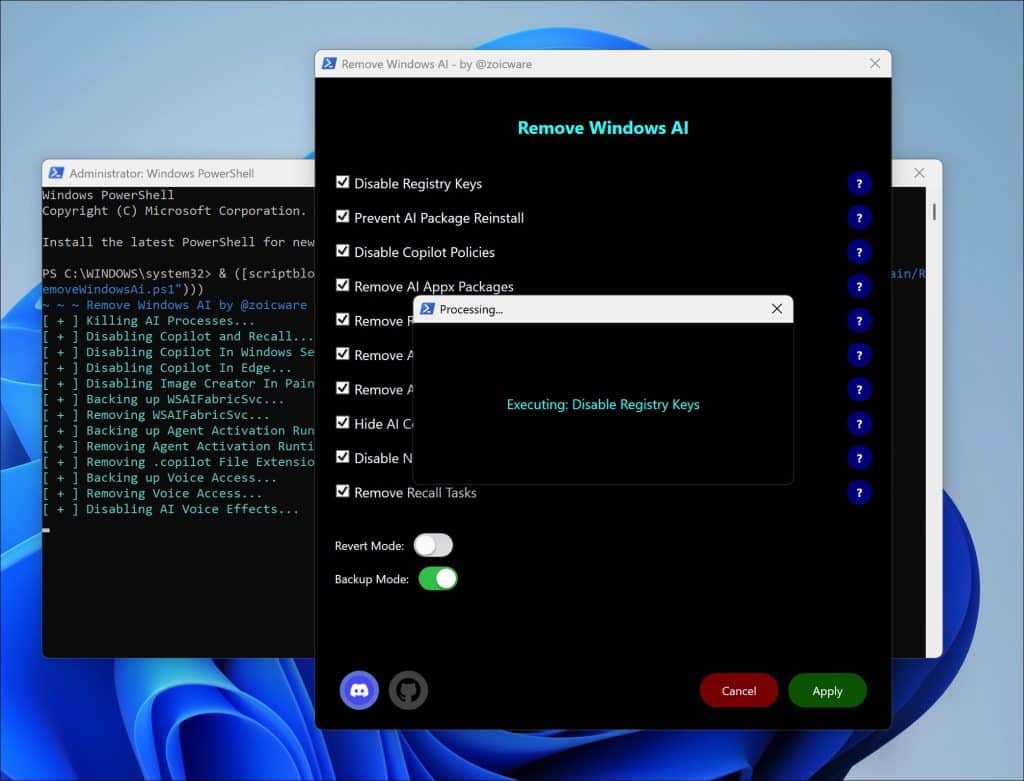Uncheck Disable Registry Keys
The height and width of the screenshot is (781, 1024).
click(x=343, y=182)
